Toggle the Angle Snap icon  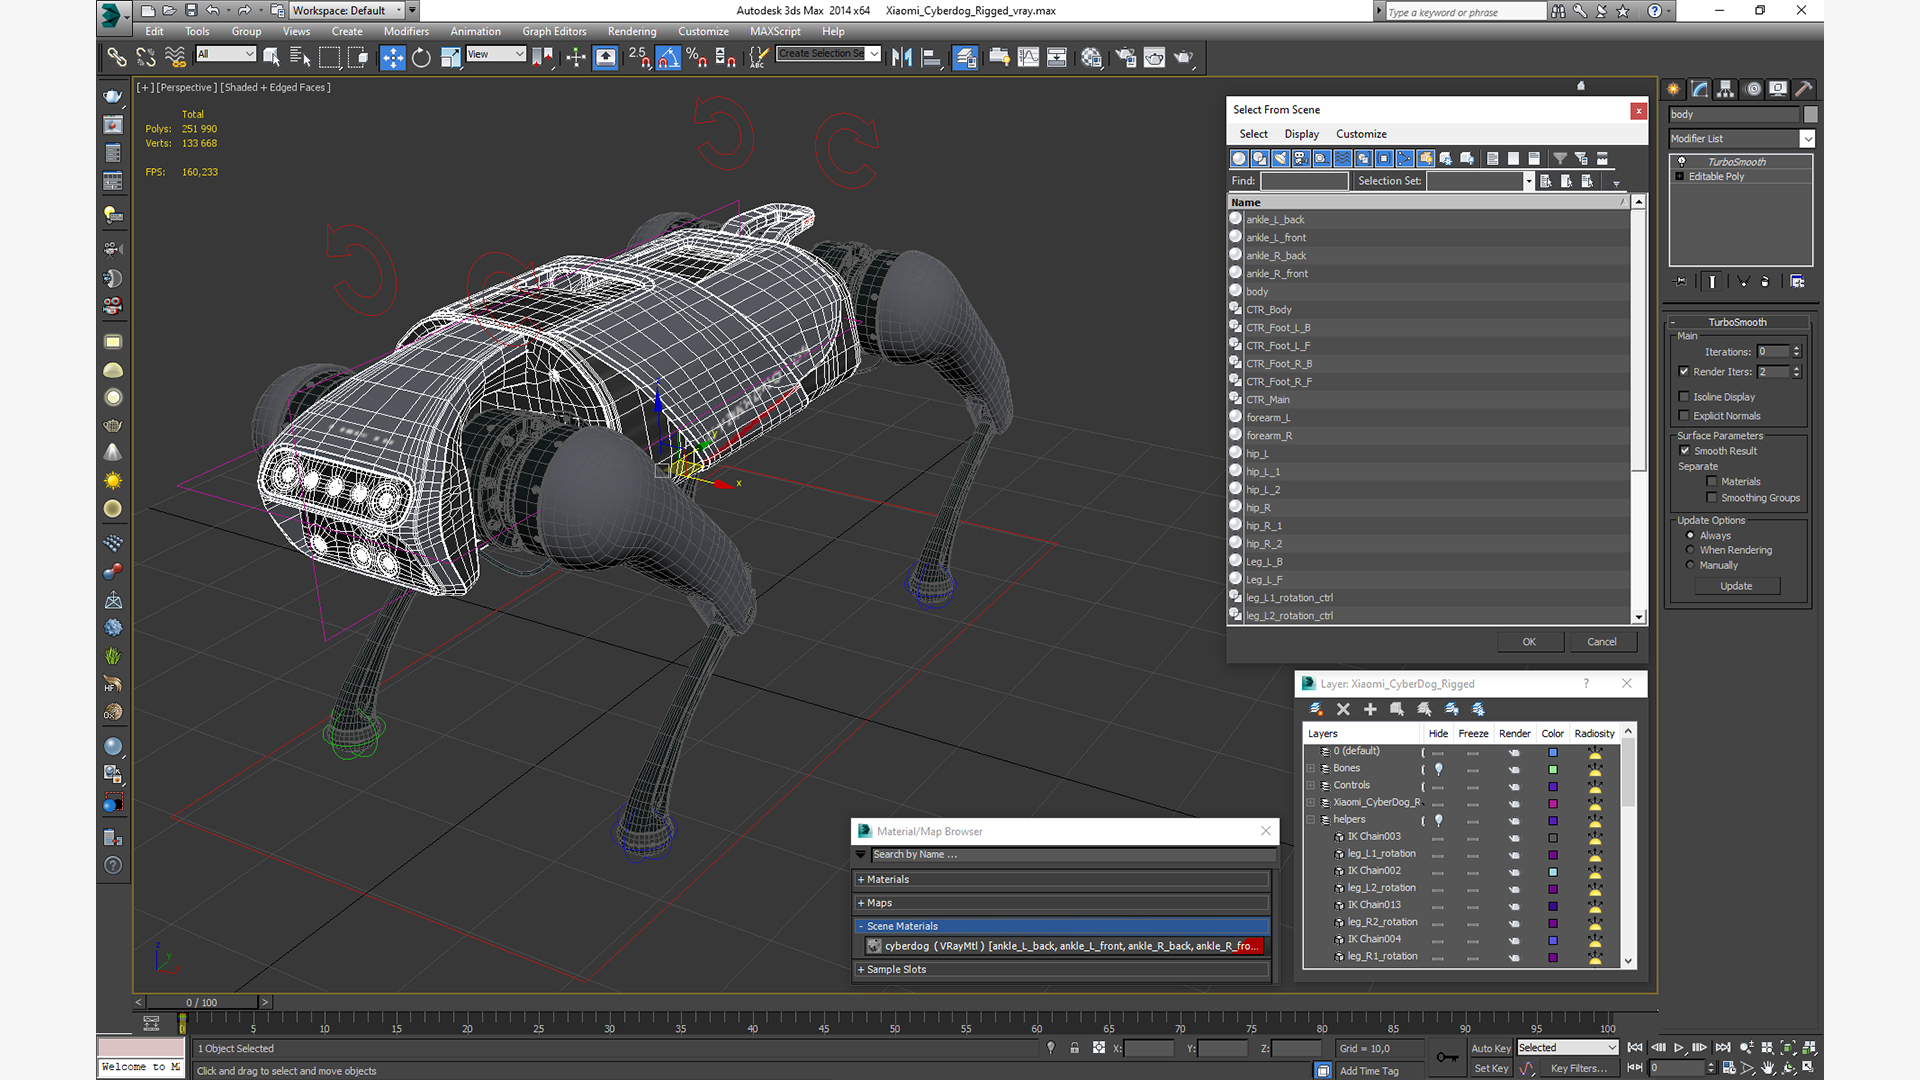[x=668, y=57]
